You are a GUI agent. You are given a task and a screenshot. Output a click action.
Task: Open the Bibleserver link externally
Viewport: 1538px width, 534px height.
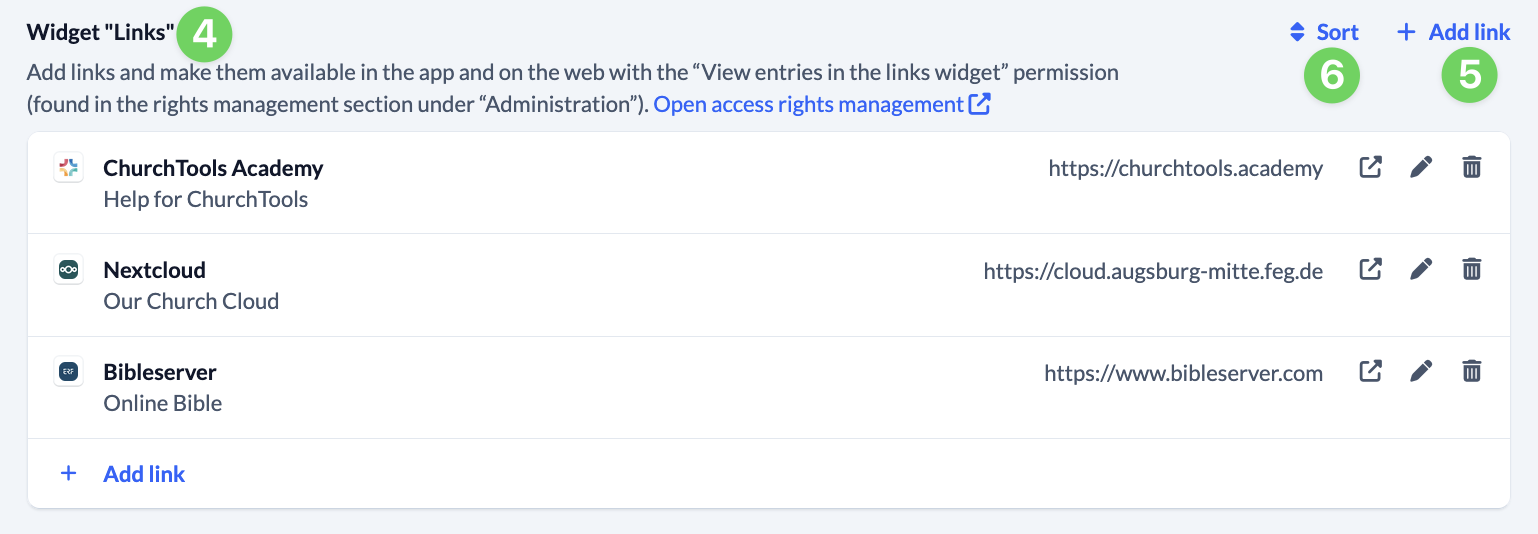click(1370, 371)
